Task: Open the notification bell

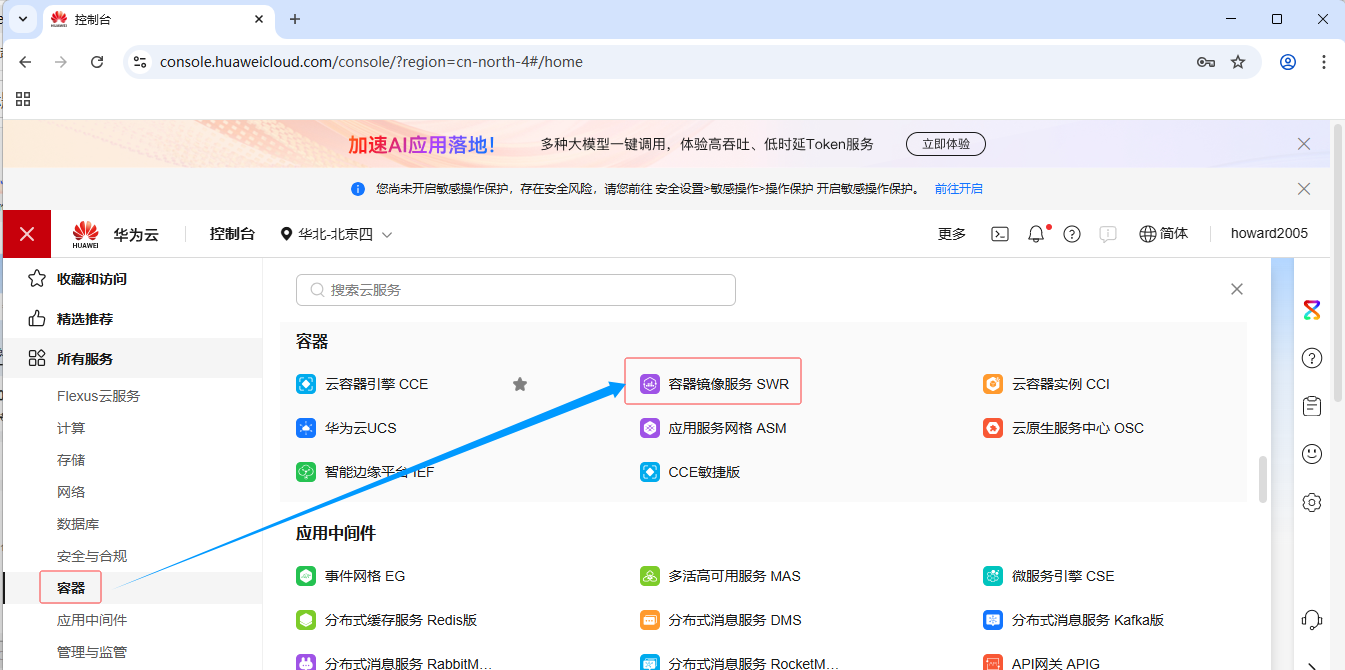Action: (1036, 234)
